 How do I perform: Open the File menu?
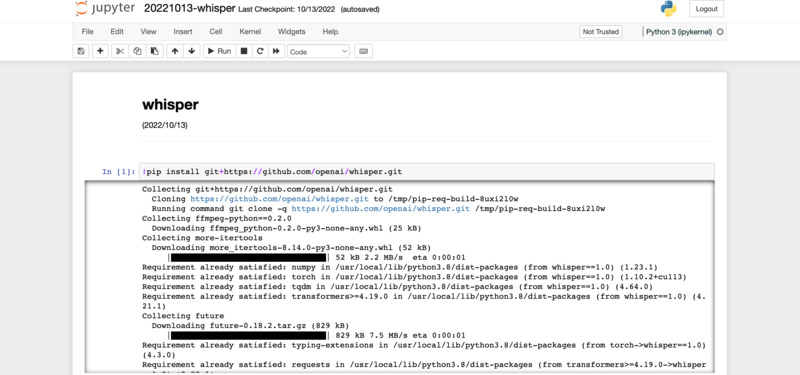pos(87,32)
